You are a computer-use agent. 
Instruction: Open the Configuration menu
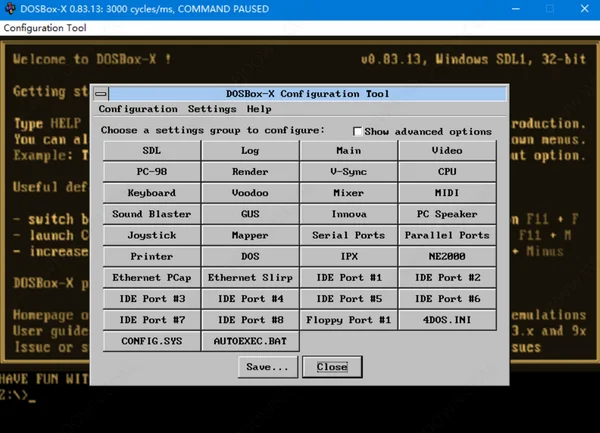(138, 109)
